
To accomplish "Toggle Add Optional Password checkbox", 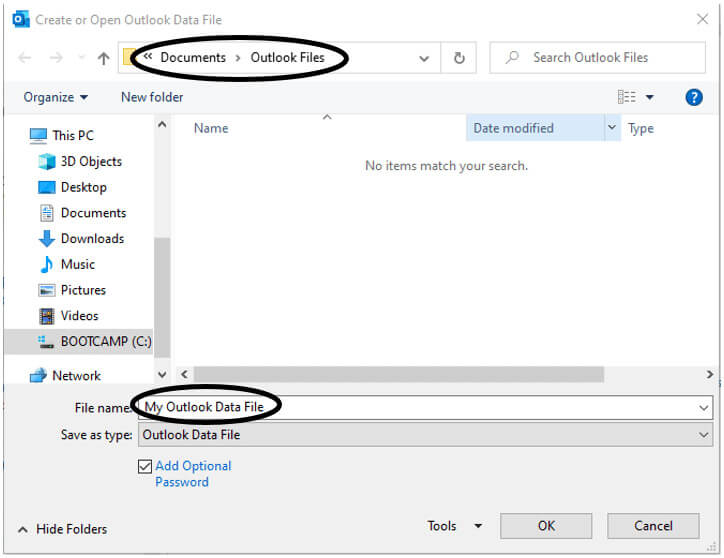I will pyautogui.click(x=145, y=467).
